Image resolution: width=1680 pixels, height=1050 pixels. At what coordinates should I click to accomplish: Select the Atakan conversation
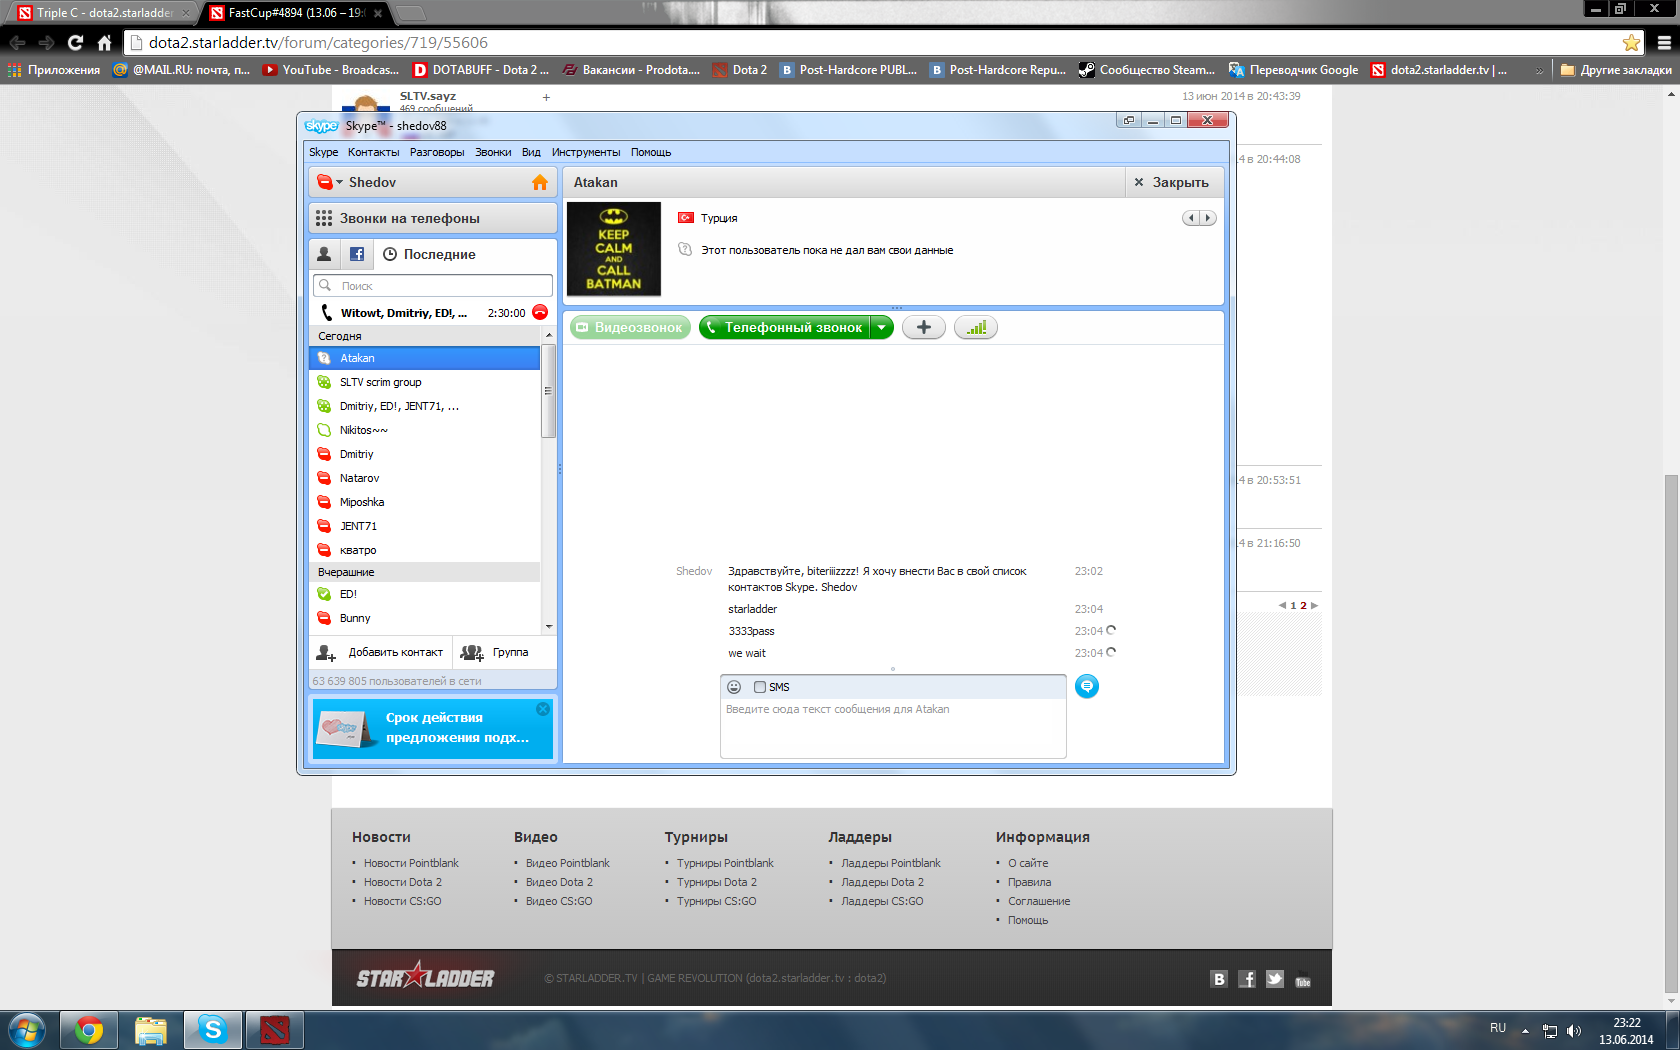coord(425,358)
